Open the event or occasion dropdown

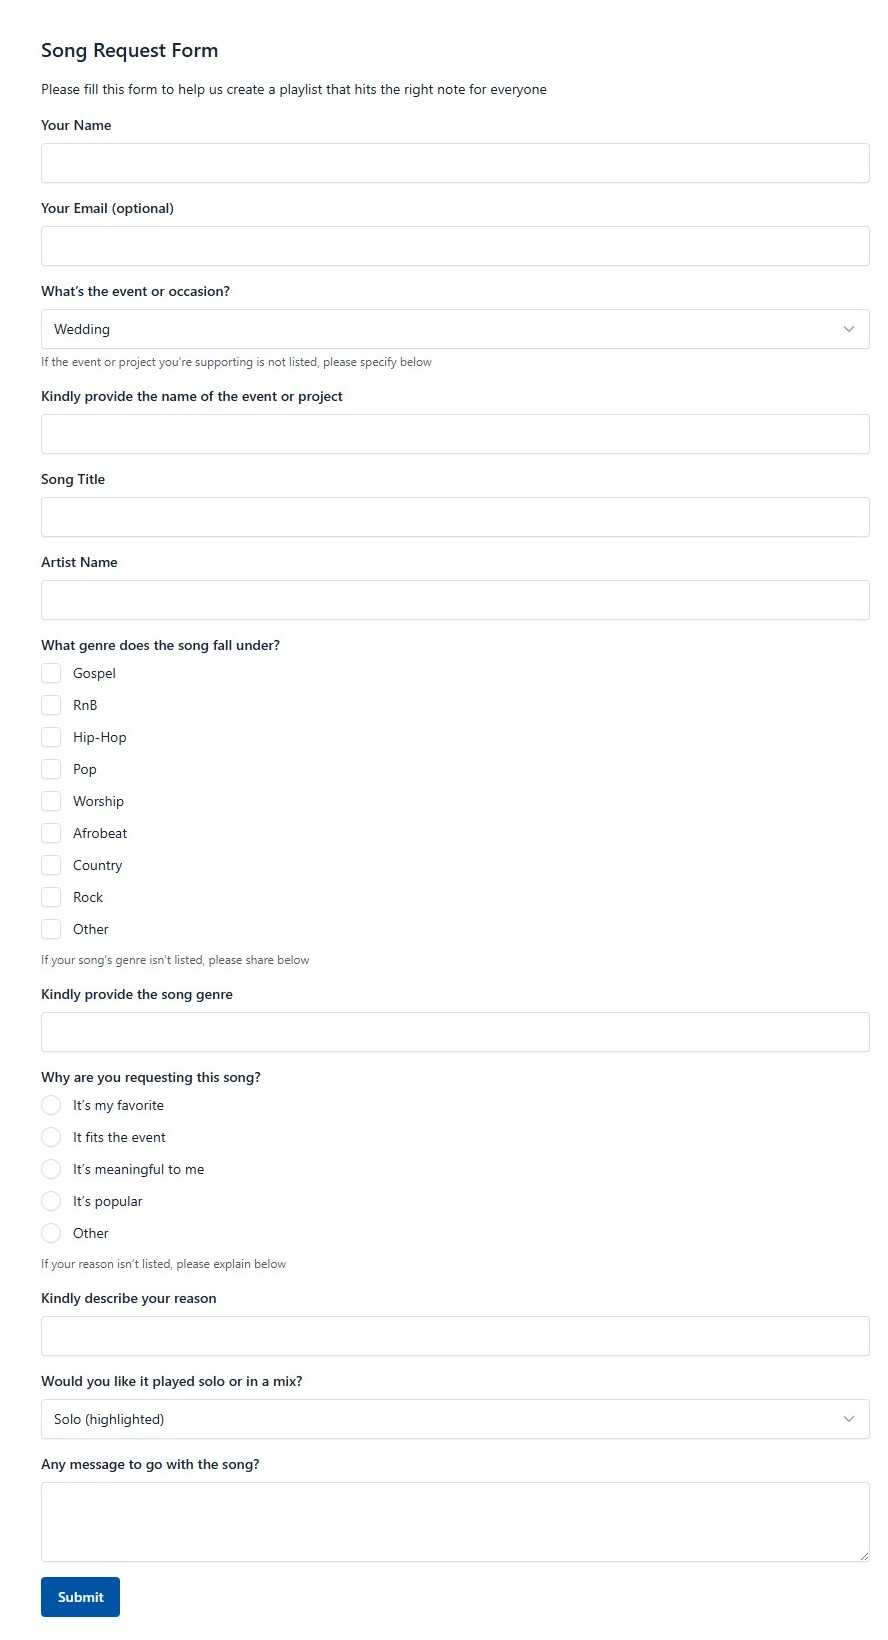tap(455, 328)
